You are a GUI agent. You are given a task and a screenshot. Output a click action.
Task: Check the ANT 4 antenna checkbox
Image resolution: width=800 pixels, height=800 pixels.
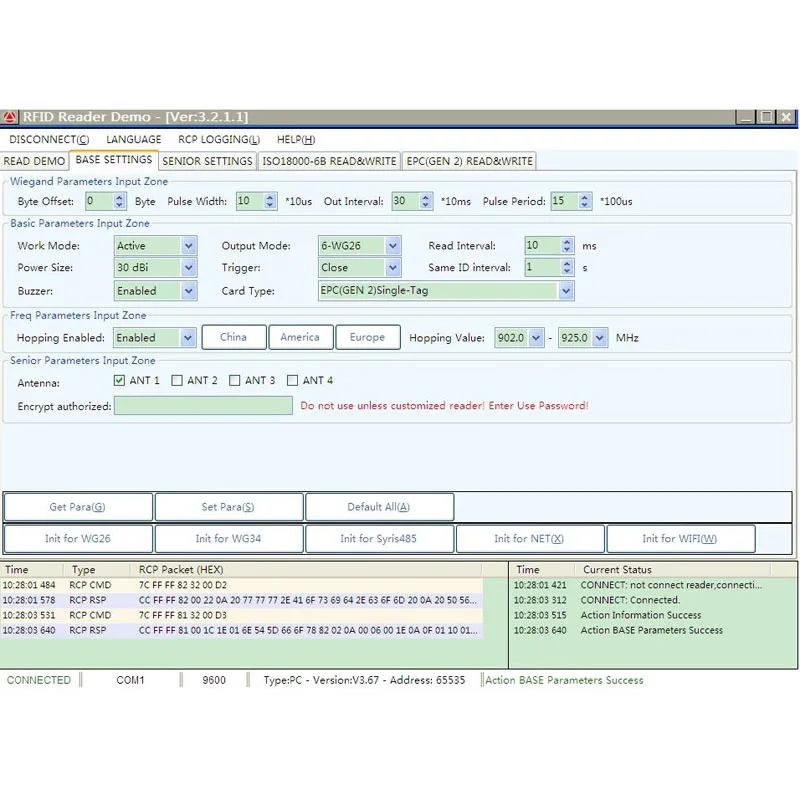[293, 380]
